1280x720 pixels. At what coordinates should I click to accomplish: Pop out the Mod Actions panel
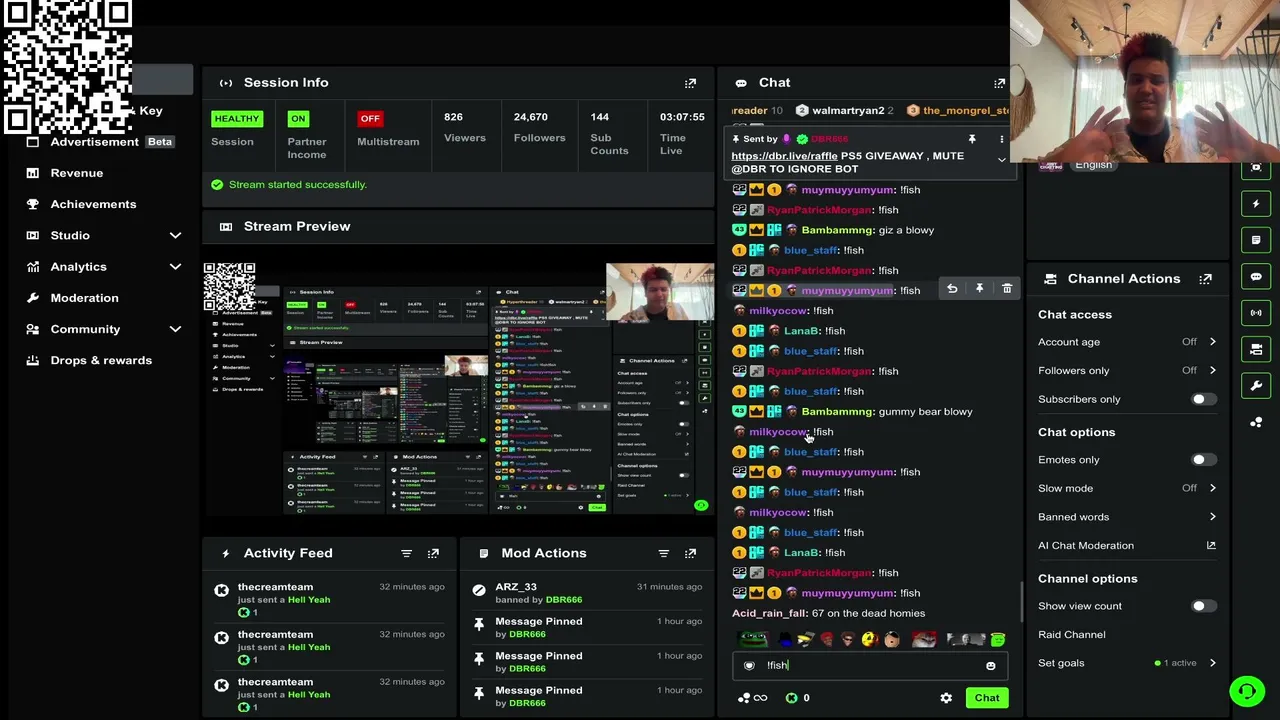pos(690,553)
